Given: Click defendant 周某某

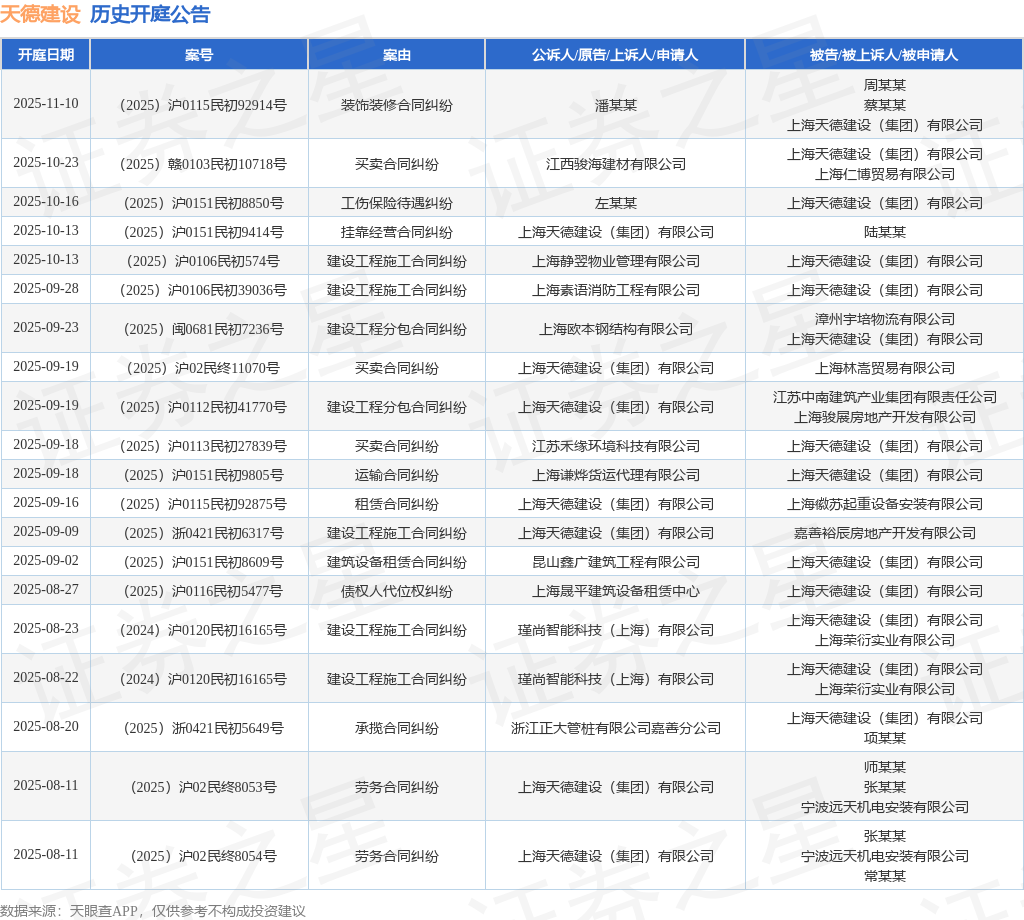Looking at the screenshot, I should click(x=884, y=85).
